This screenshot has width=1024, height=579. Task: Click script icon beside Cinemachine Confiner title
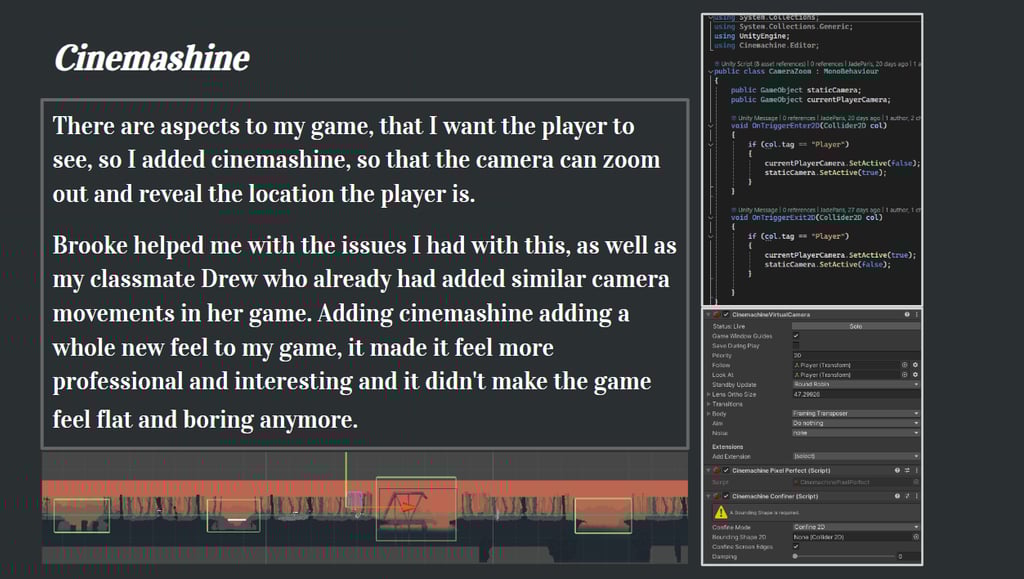pos(717,496)
